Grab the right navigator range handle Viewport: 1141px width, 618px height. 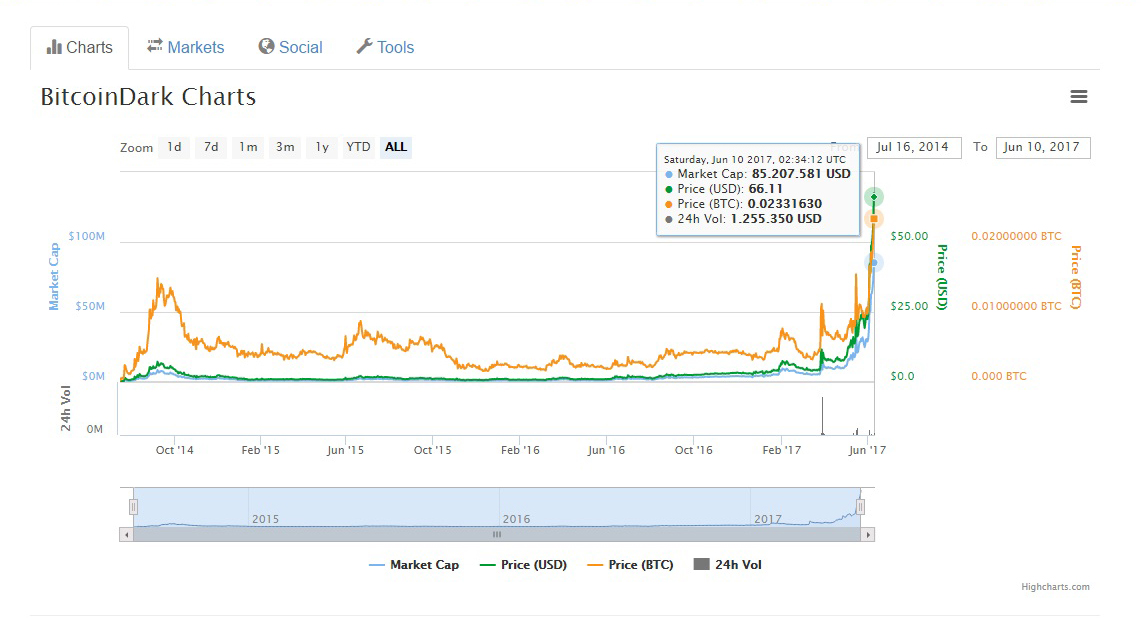860,507
